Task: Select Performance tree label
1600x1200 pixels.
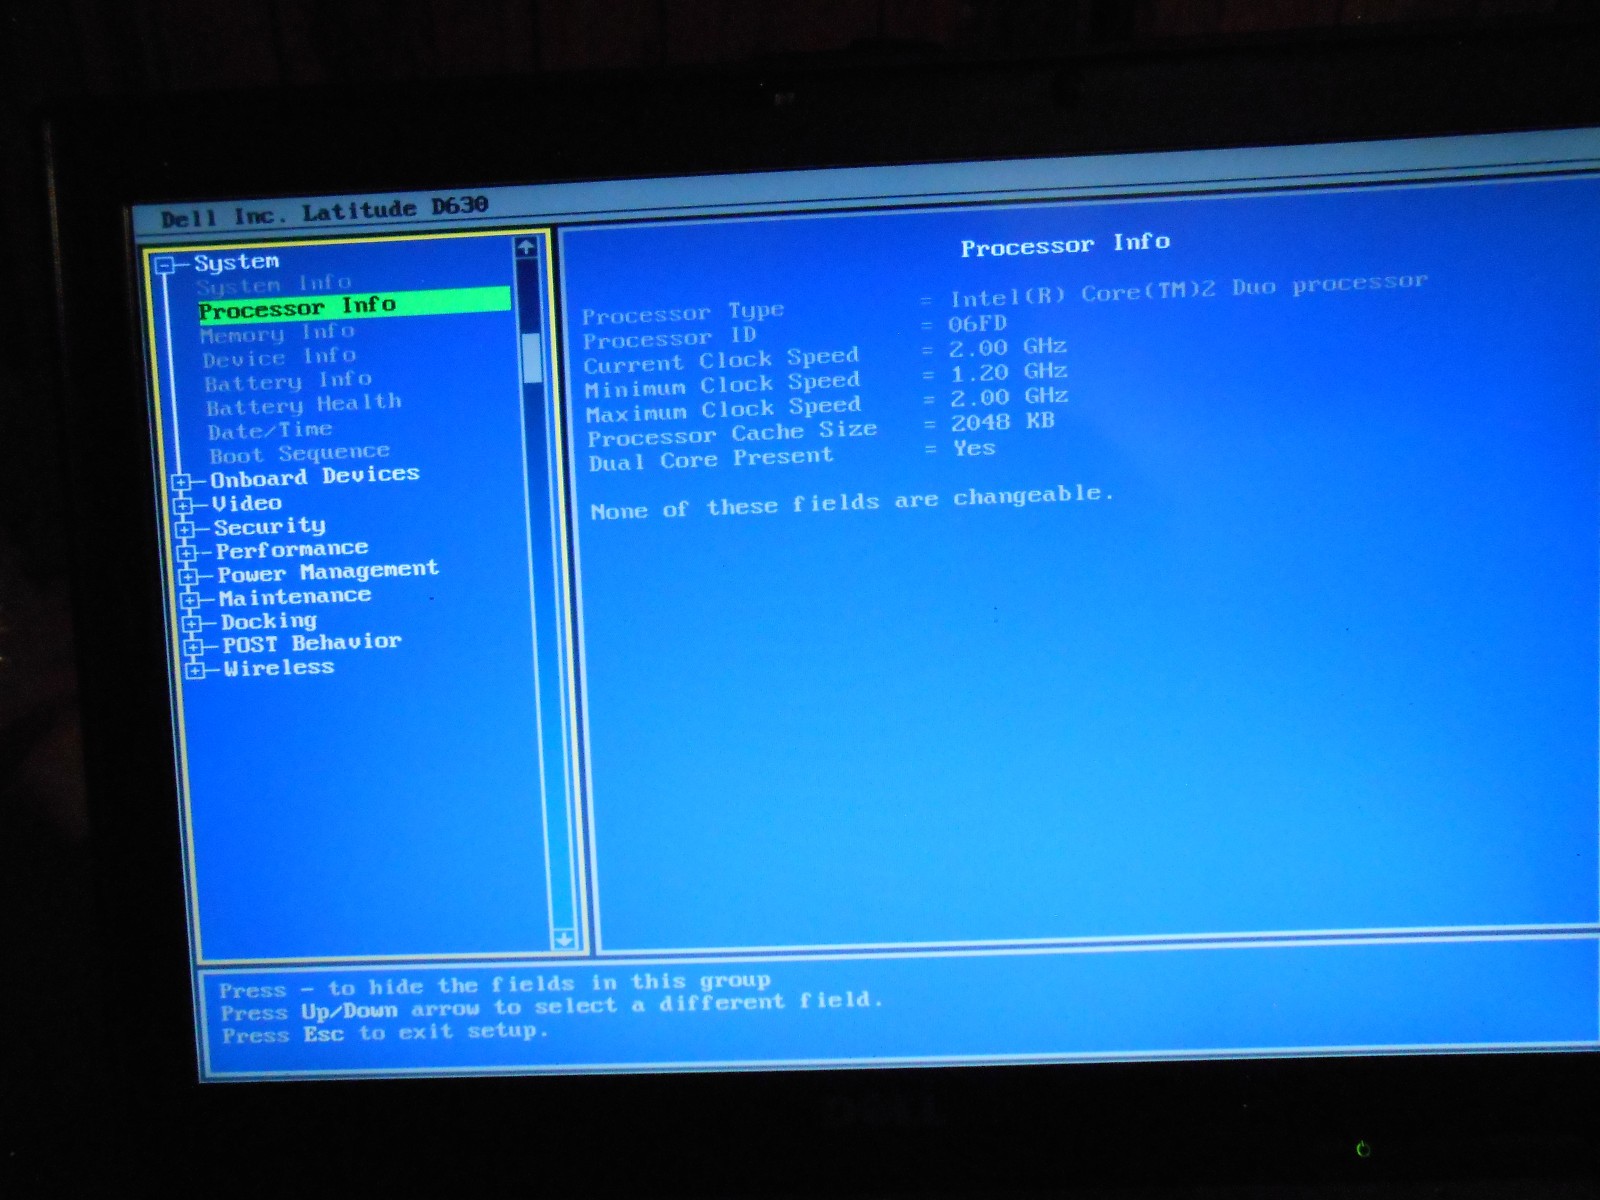Action: 292,550
